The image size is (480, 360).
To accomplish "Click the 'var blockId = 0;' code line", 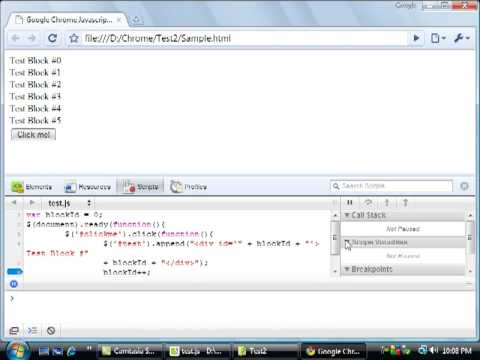I will click(x=64, y=215).
